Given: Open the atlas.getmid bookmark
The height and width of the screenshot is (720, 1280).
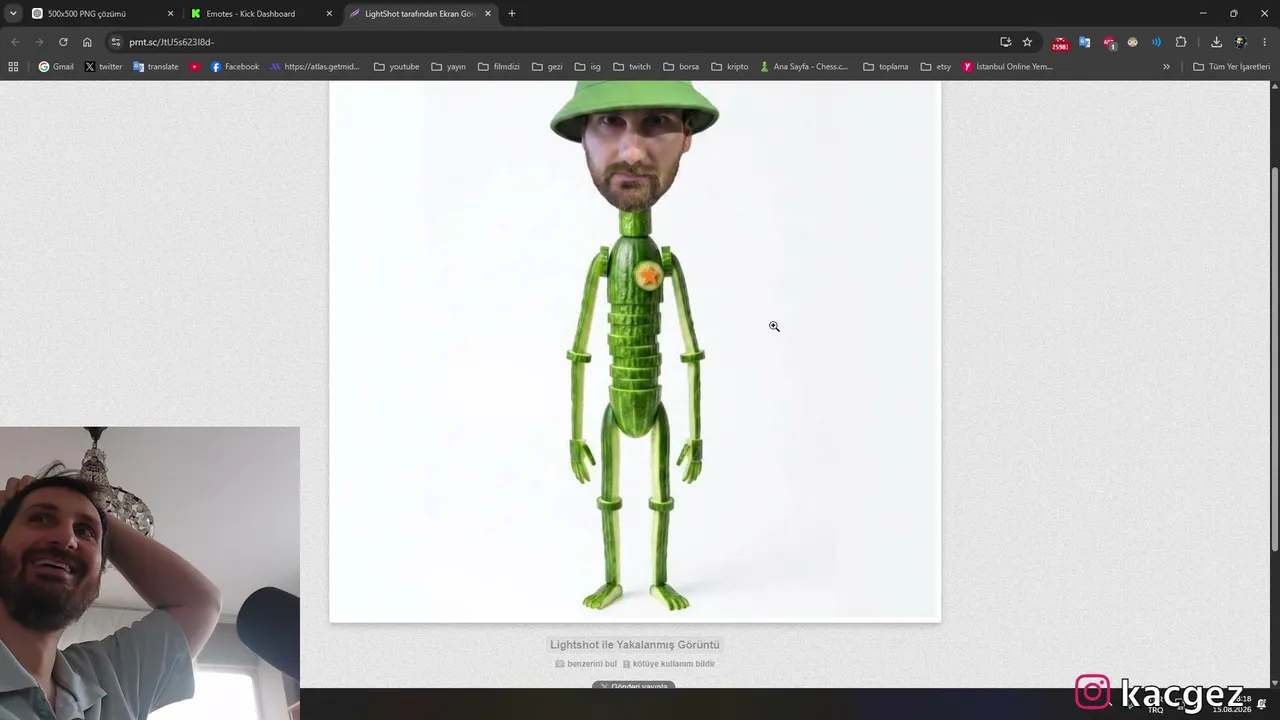Looking at the screenshot, I should 315,67.
